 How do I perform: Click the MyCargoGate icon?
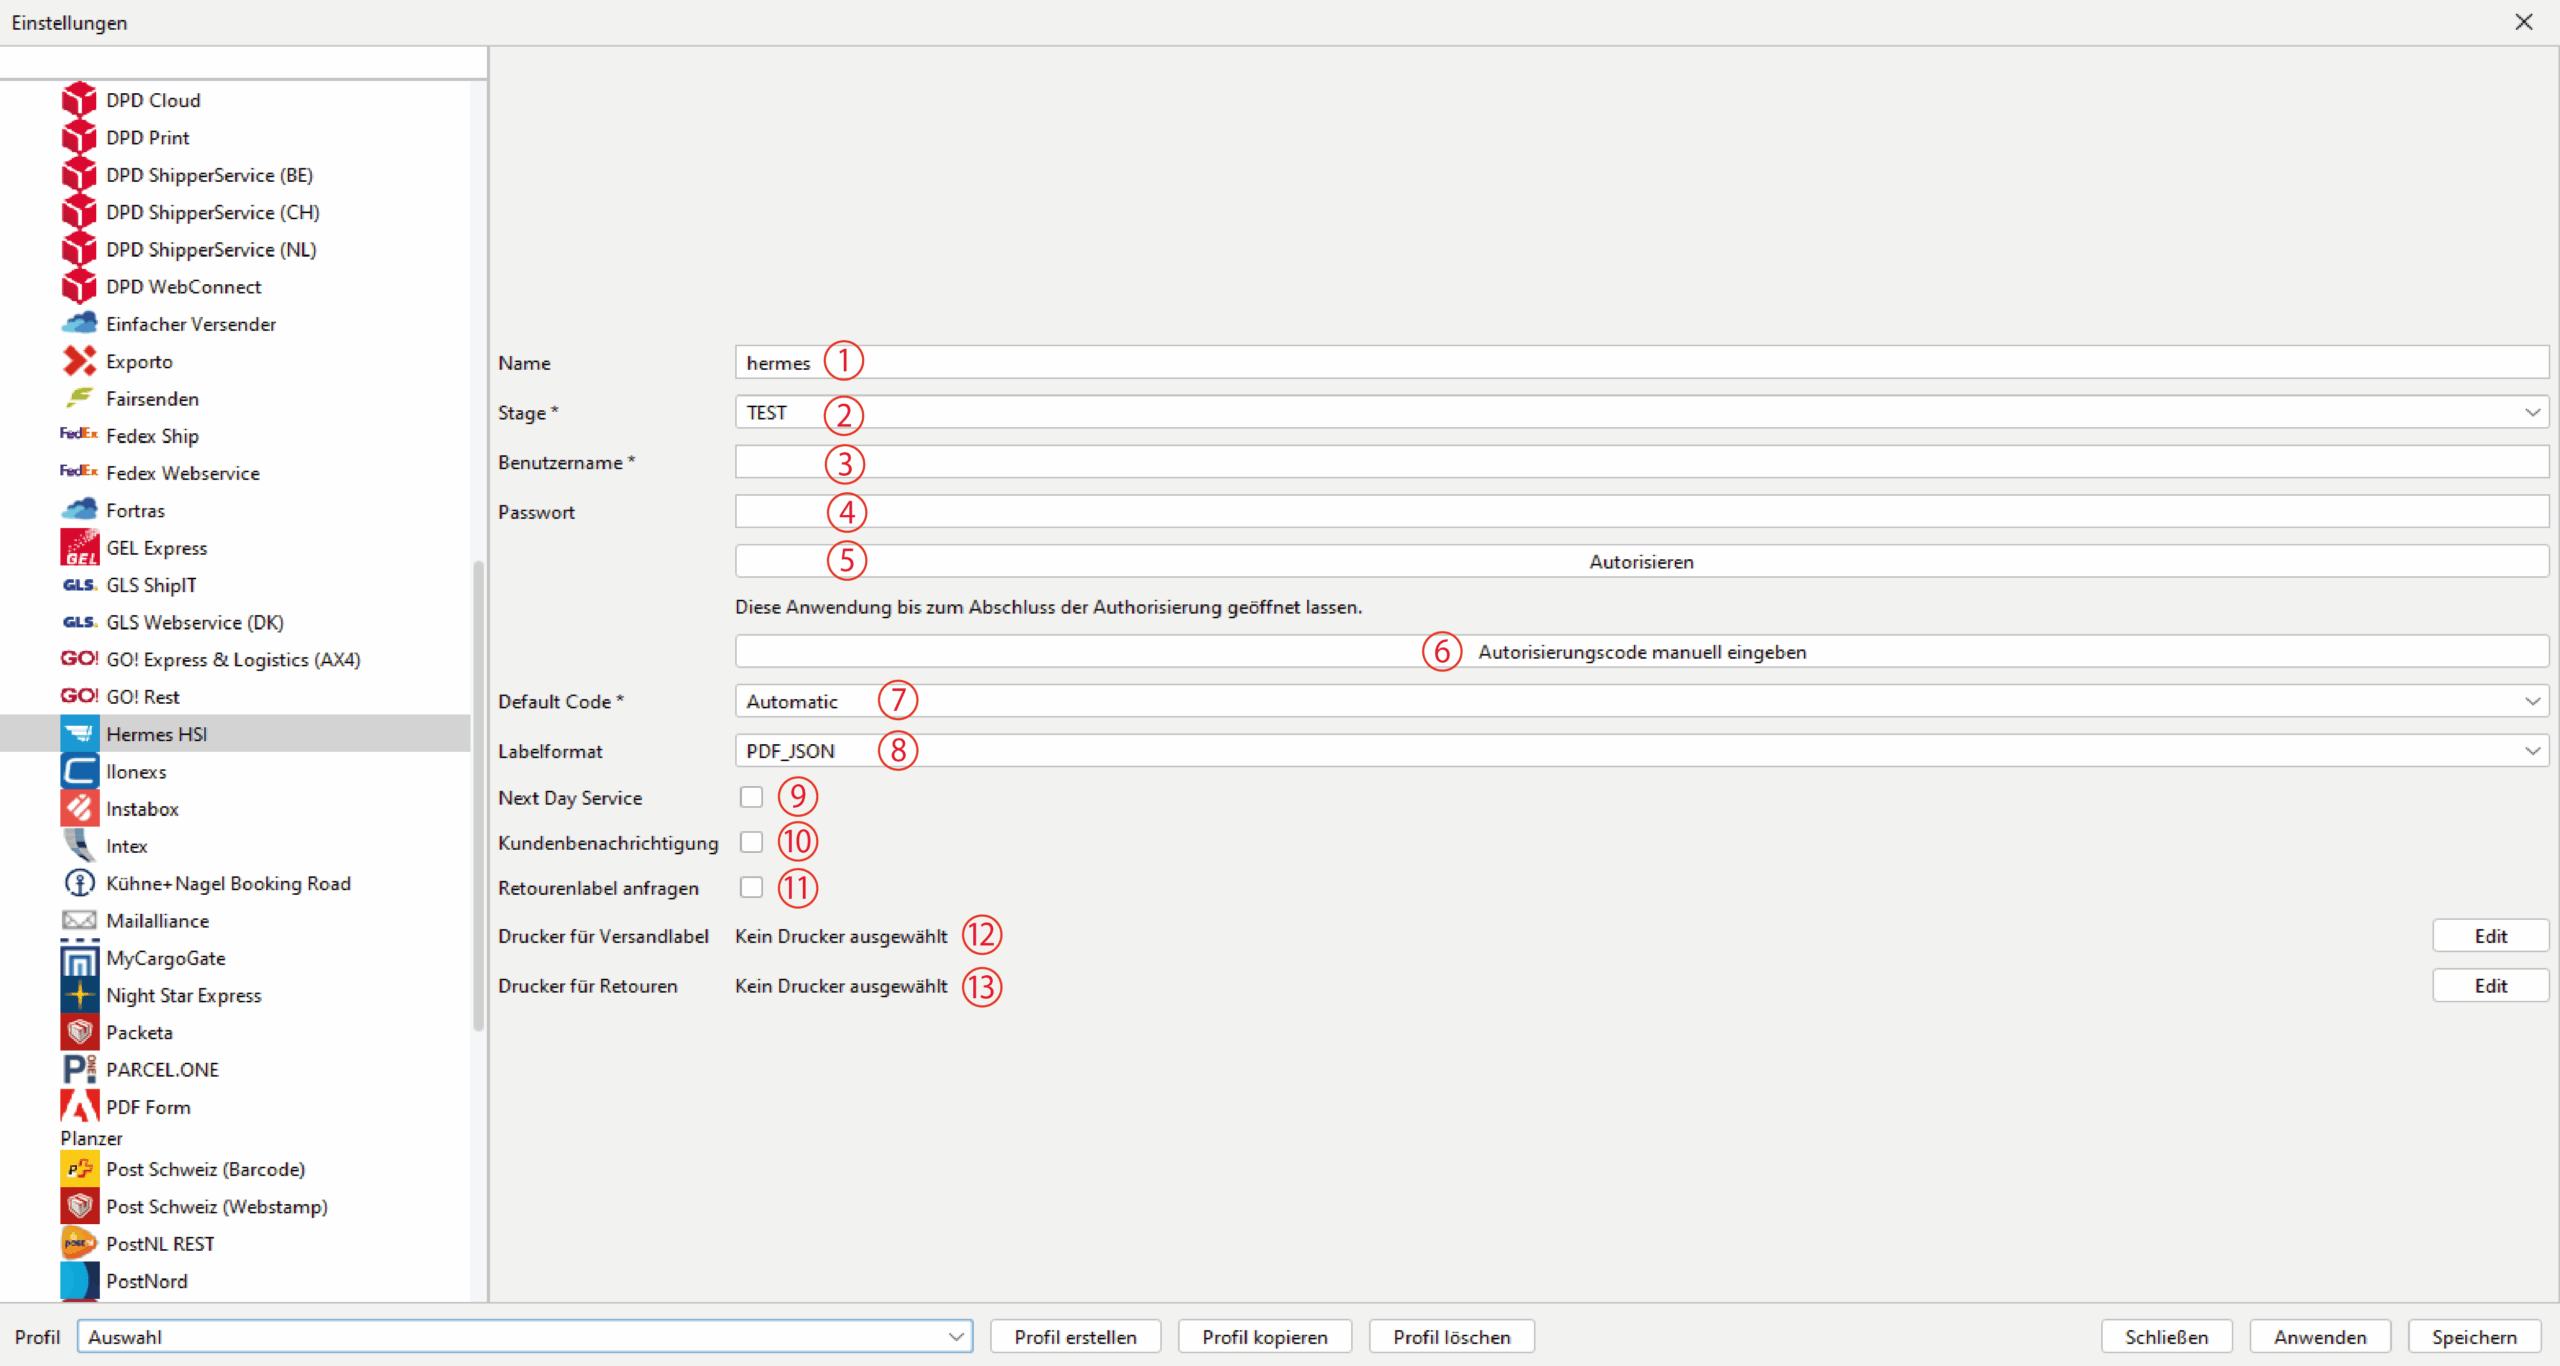(79, 958)
